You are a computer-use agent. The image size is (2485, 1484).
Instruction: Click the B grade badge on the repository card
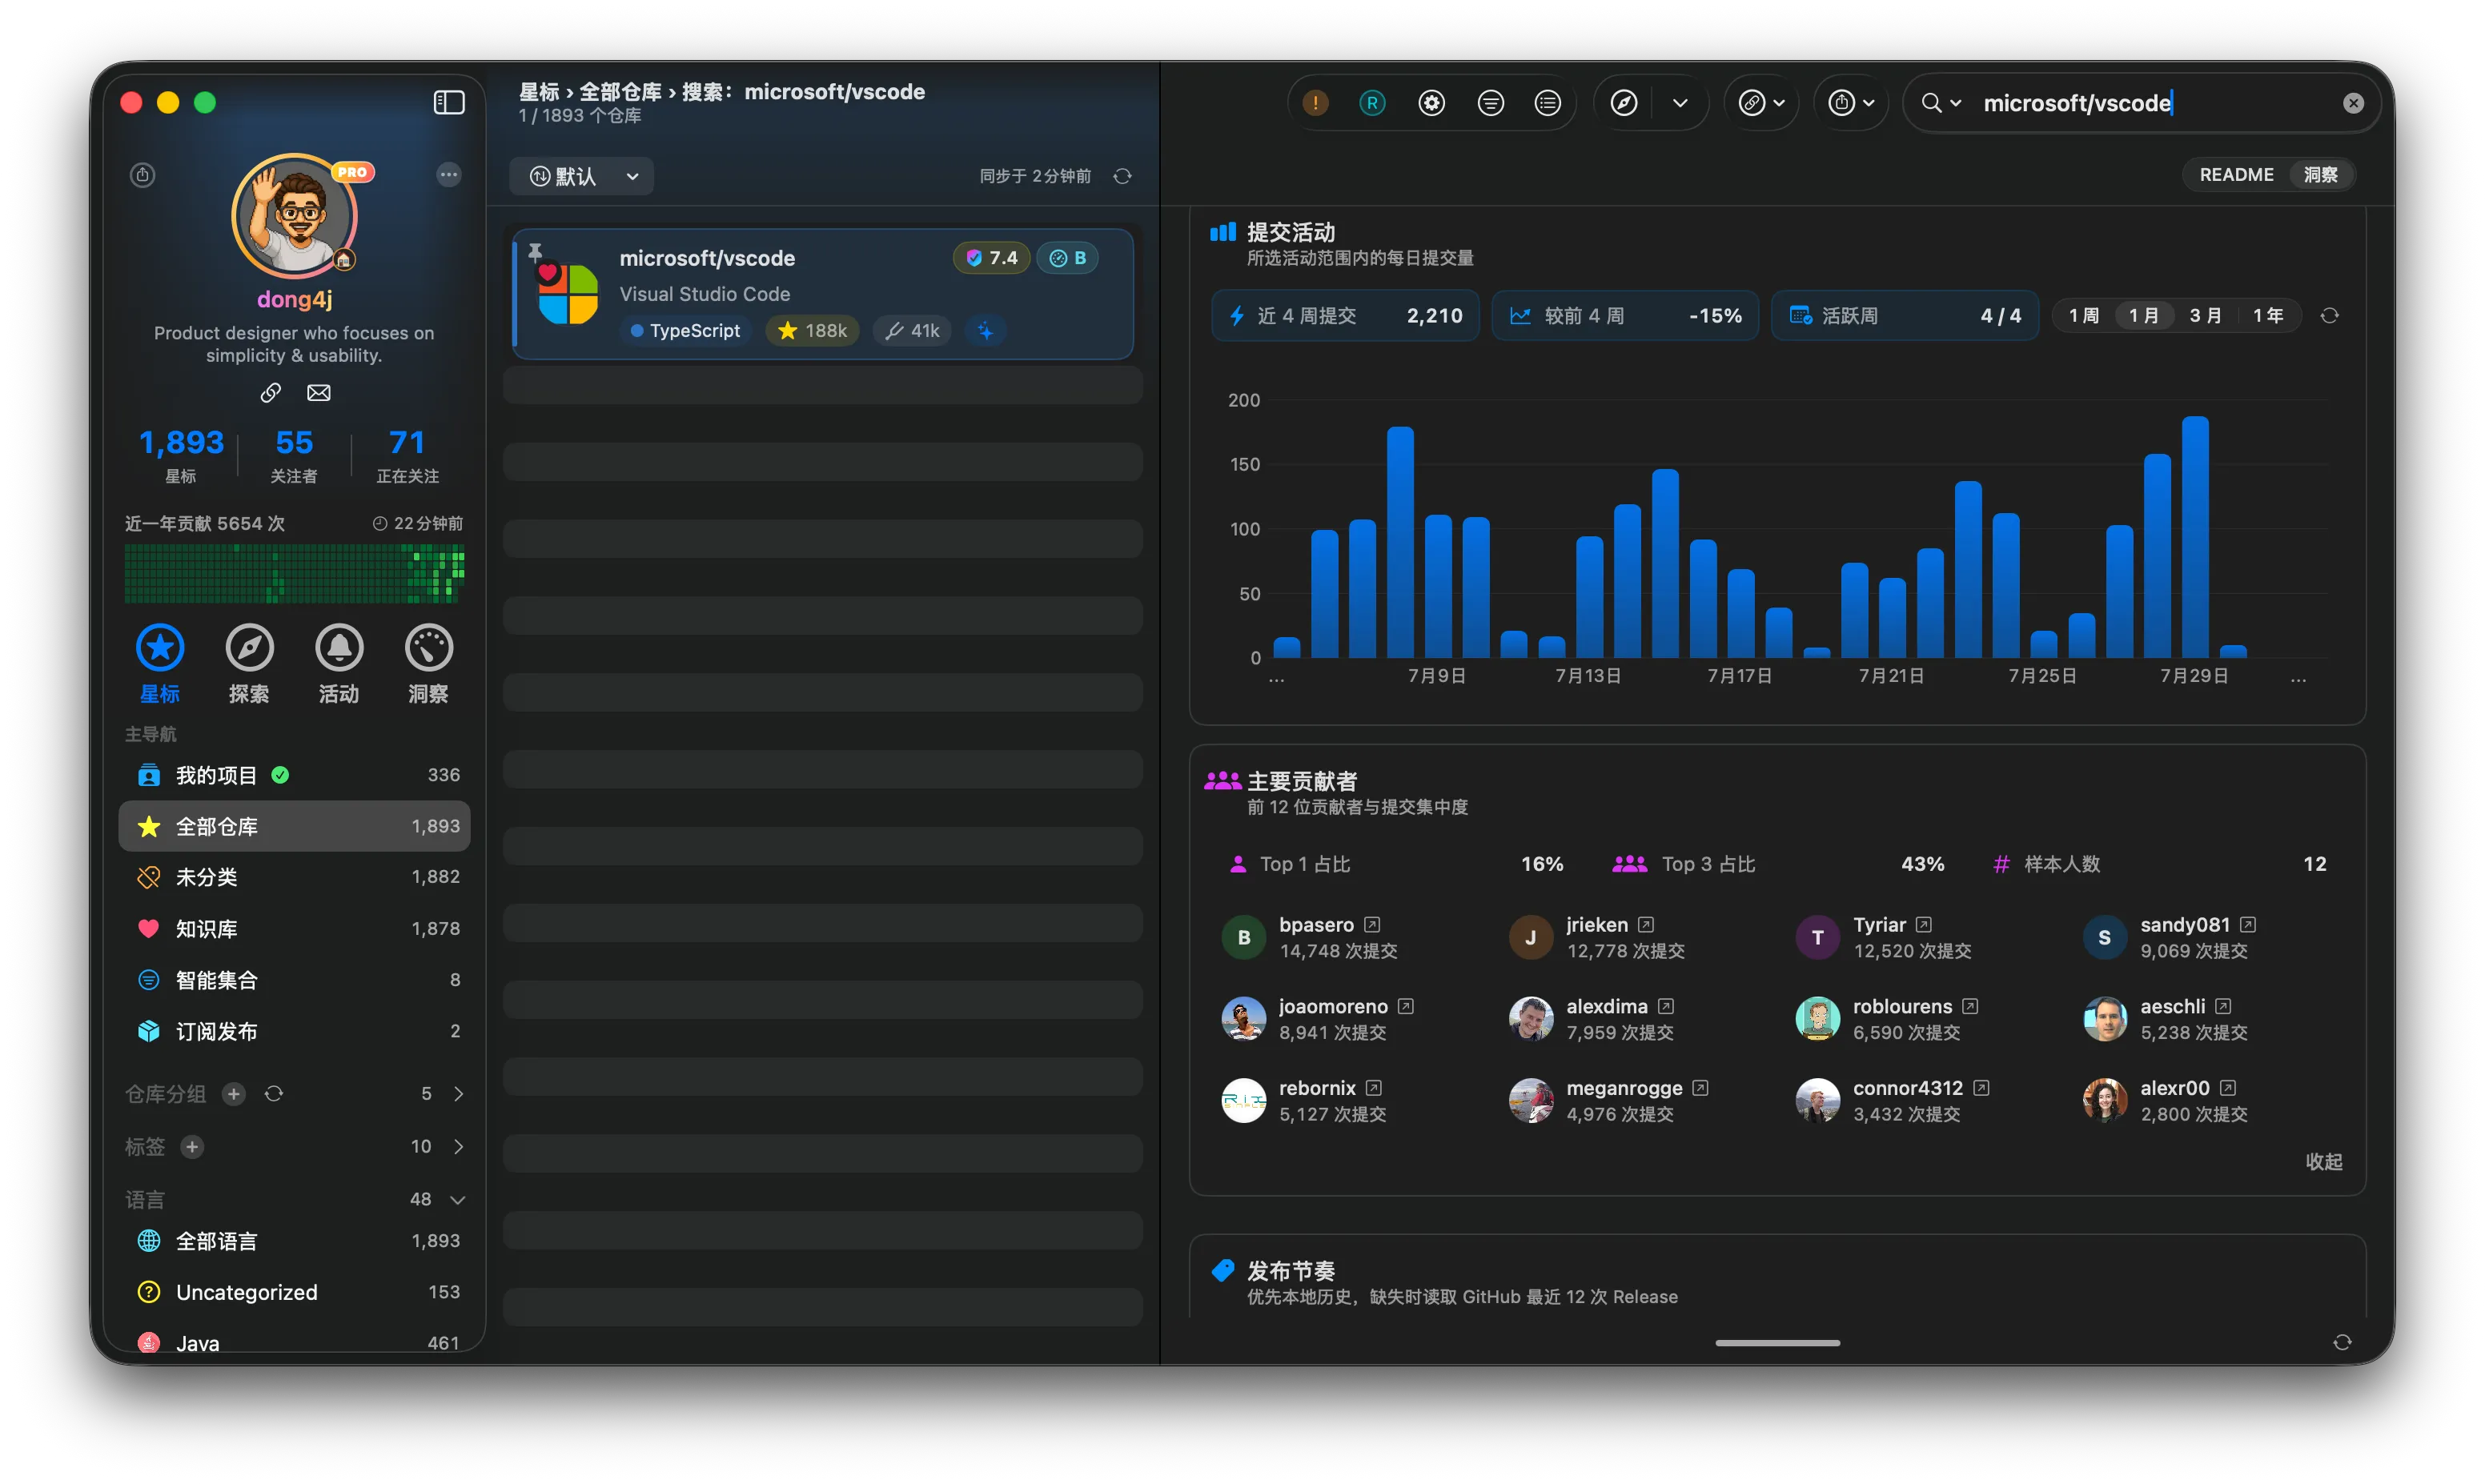pyautogui.click(x=1068, y=258)
